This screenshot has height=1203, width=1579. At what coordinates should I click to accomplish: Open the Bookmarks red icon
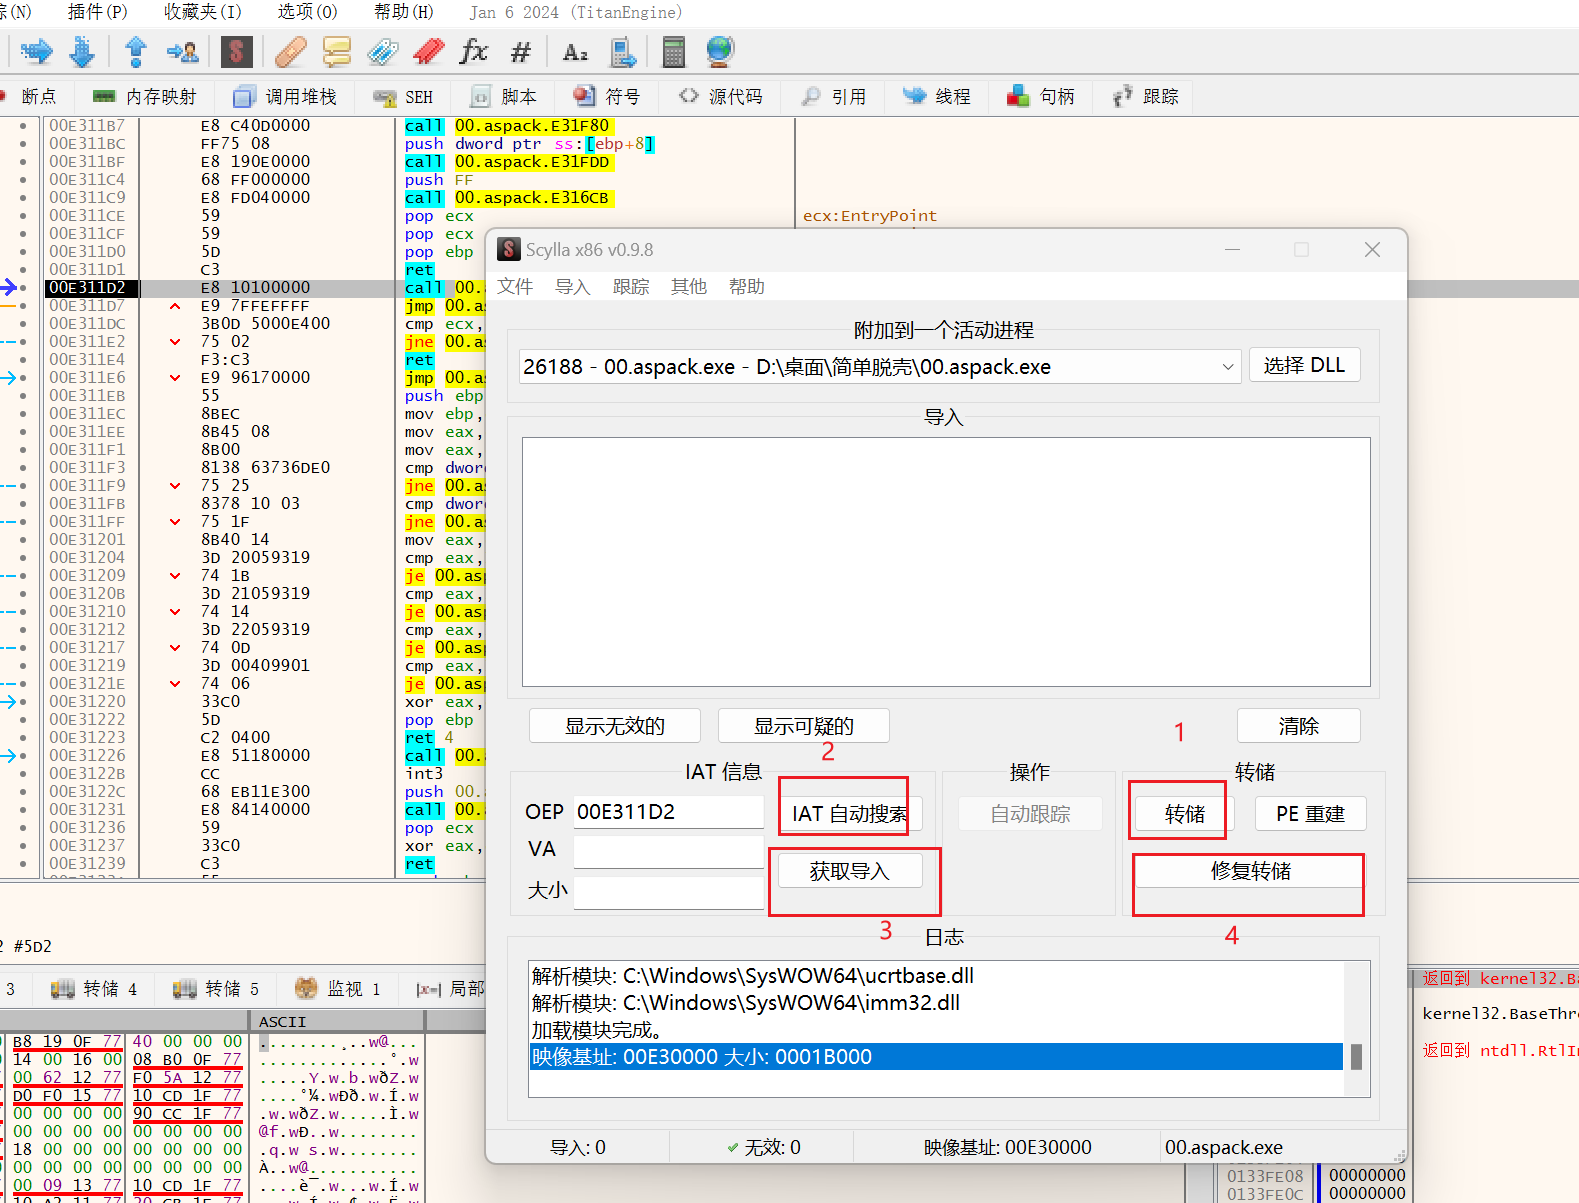click(428, 52)
